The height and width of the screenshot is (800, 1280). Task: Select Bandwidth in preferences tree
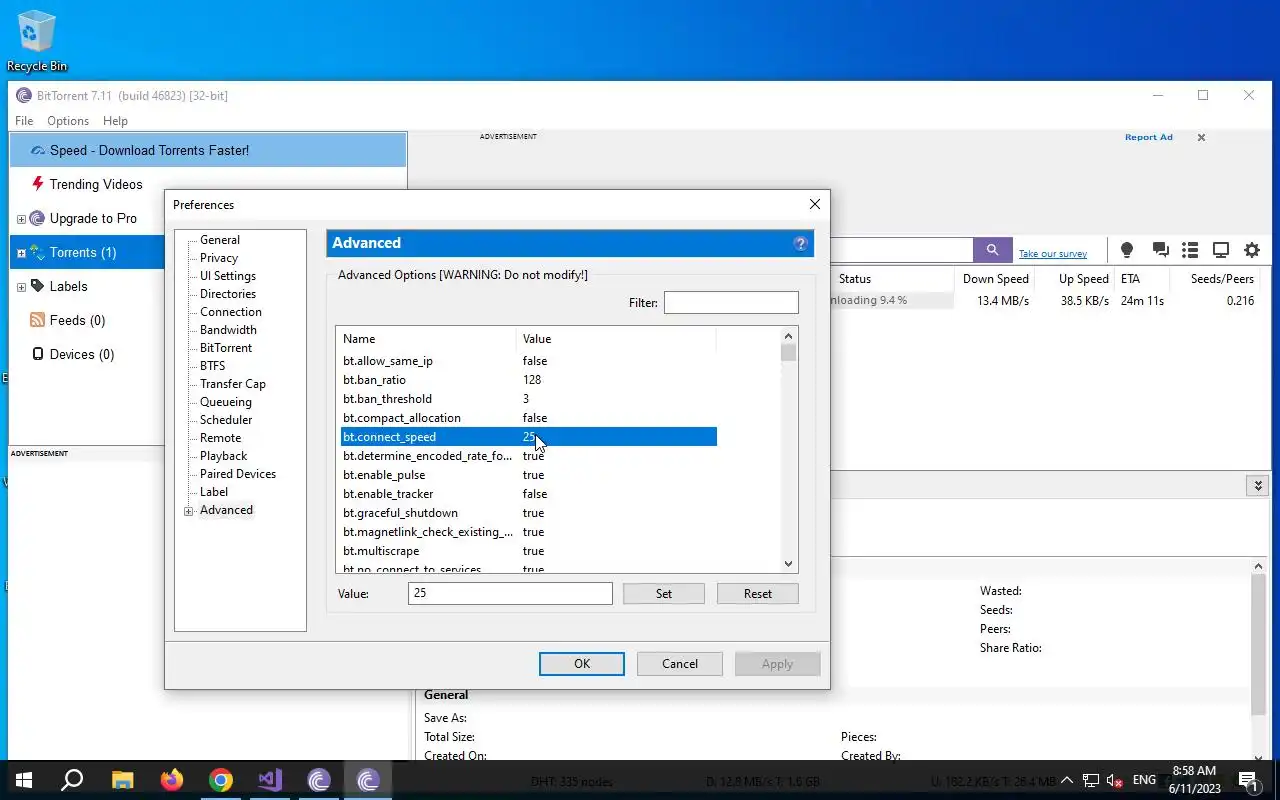[x=228, y=330]
